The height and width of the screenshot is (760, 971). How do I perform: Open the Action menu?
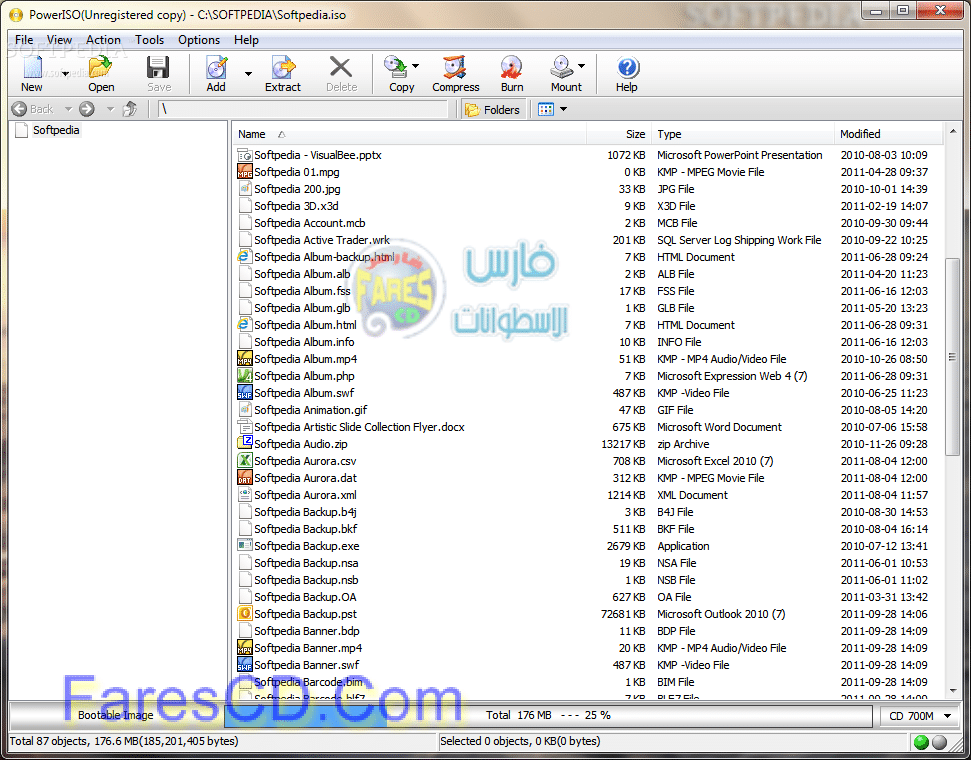click(103, 40)
